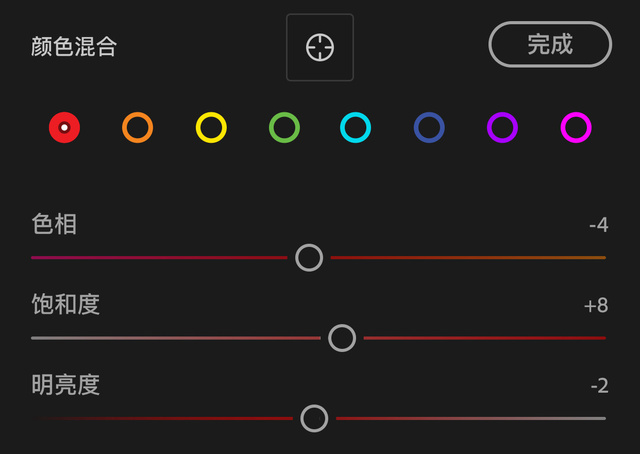Screen dimensions: 640x454
Task: Select the red color channel circle
Action: coord(64,128)
